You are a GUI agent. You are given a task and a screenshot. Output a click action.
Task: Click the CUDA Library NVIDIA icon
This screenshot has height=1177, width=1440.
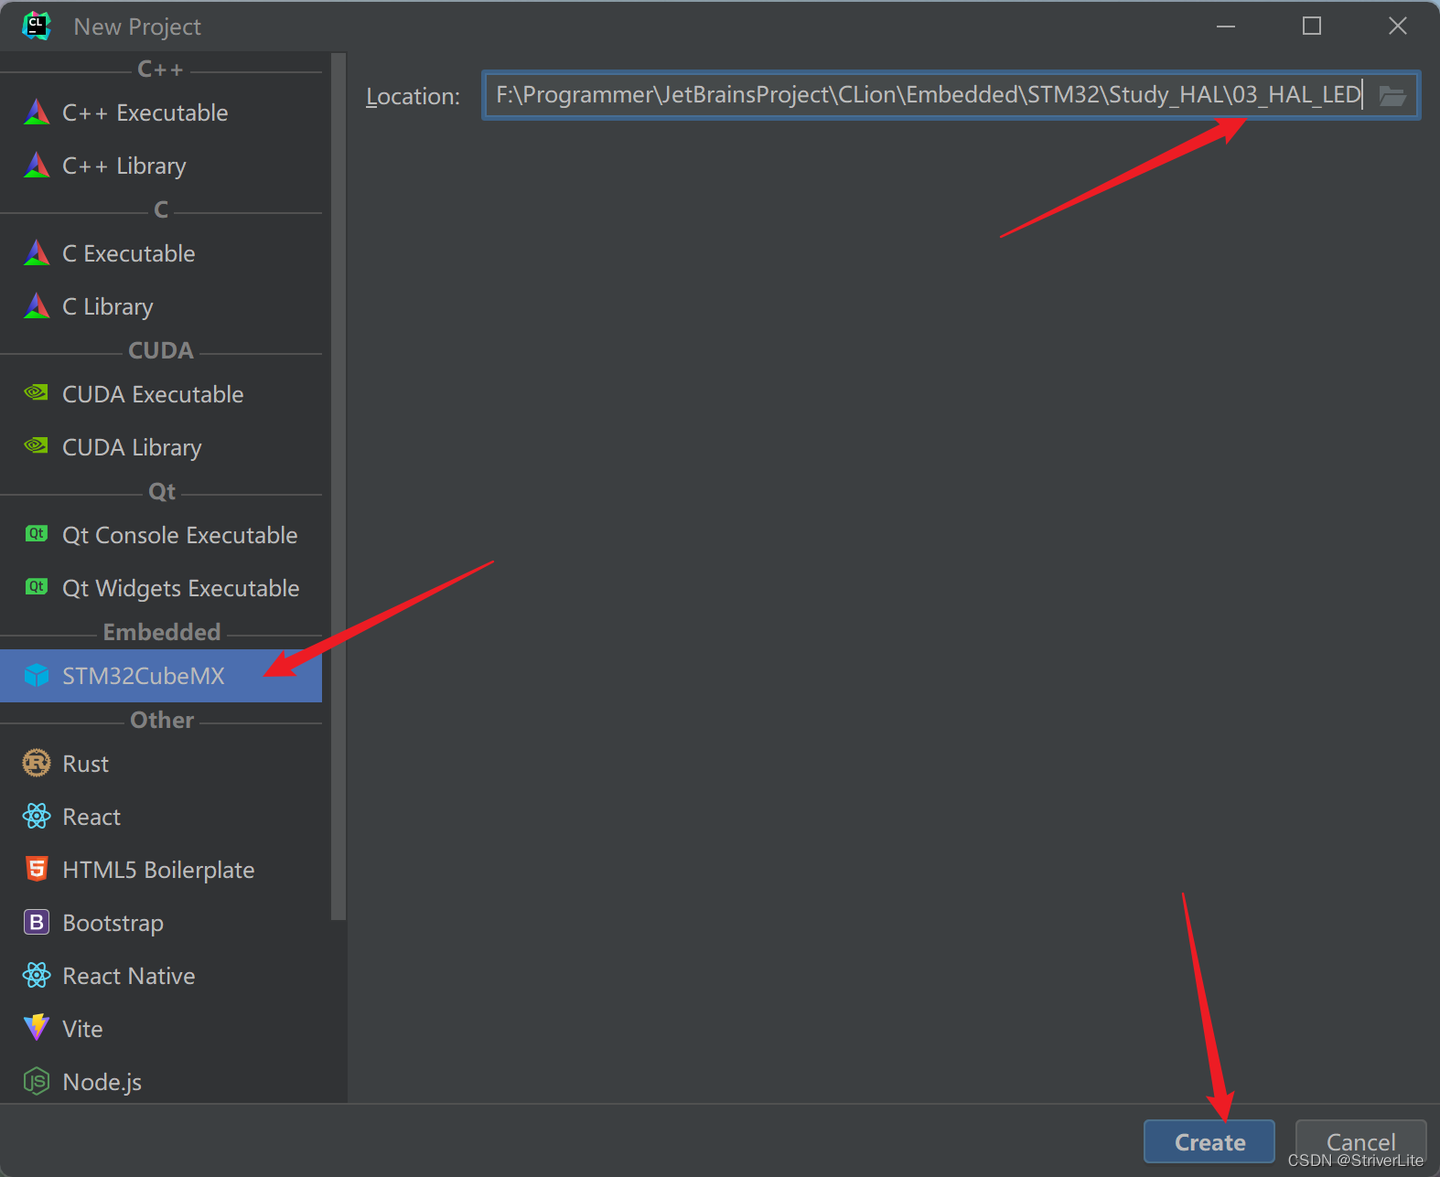pos(37,446)
